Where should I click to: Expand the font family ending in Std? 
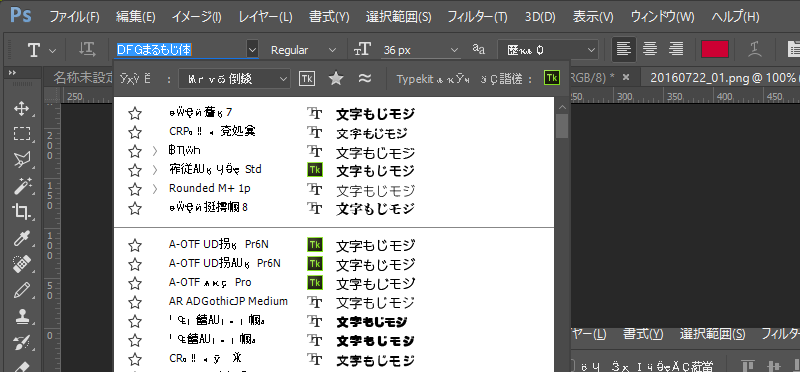click(x=155, y=170)
